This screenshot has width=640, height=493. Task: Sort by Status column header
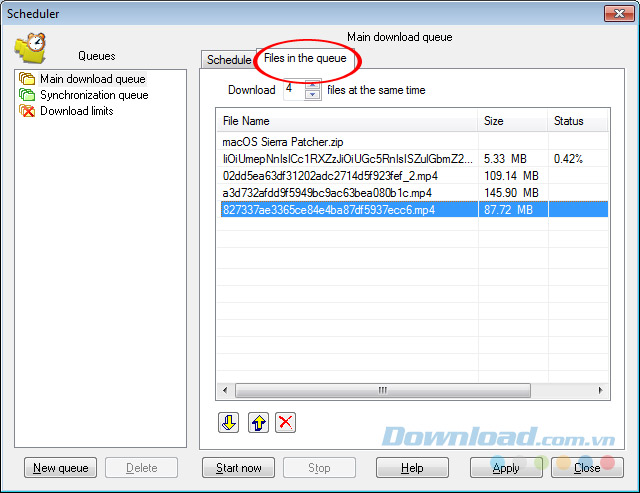coord(578,121)
